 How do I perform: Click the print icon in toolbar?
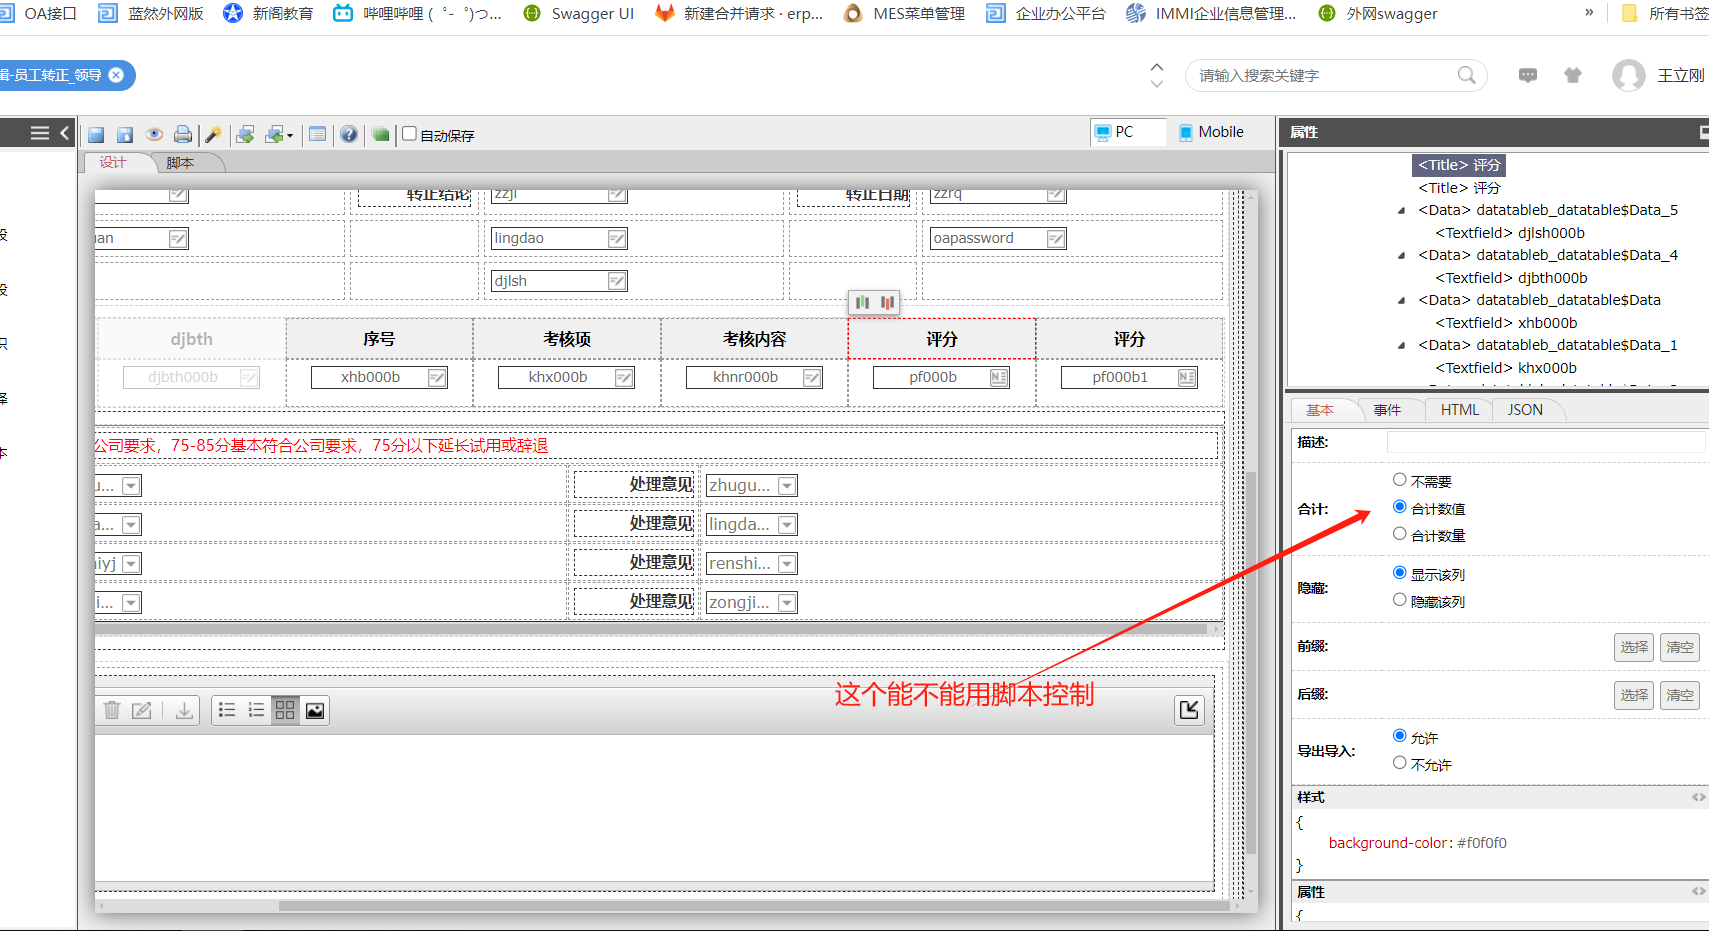pyautogui.click(x=183, y=135)
